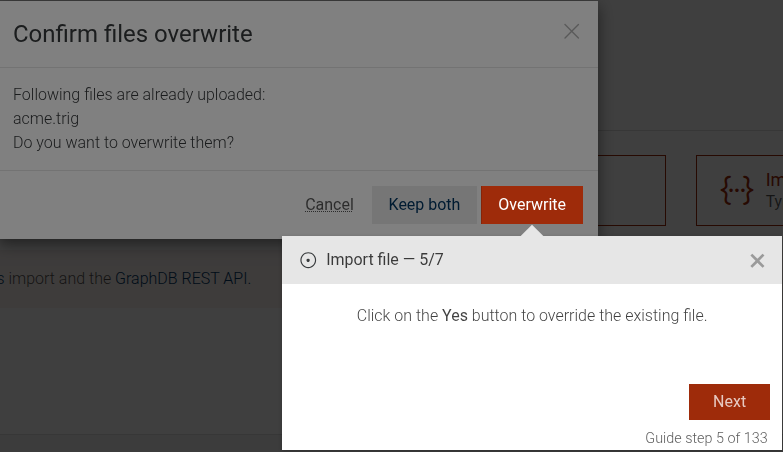Click the bold Yes word in guide
The width and height of the screenshot is (783, 452).
coord(454,316)
